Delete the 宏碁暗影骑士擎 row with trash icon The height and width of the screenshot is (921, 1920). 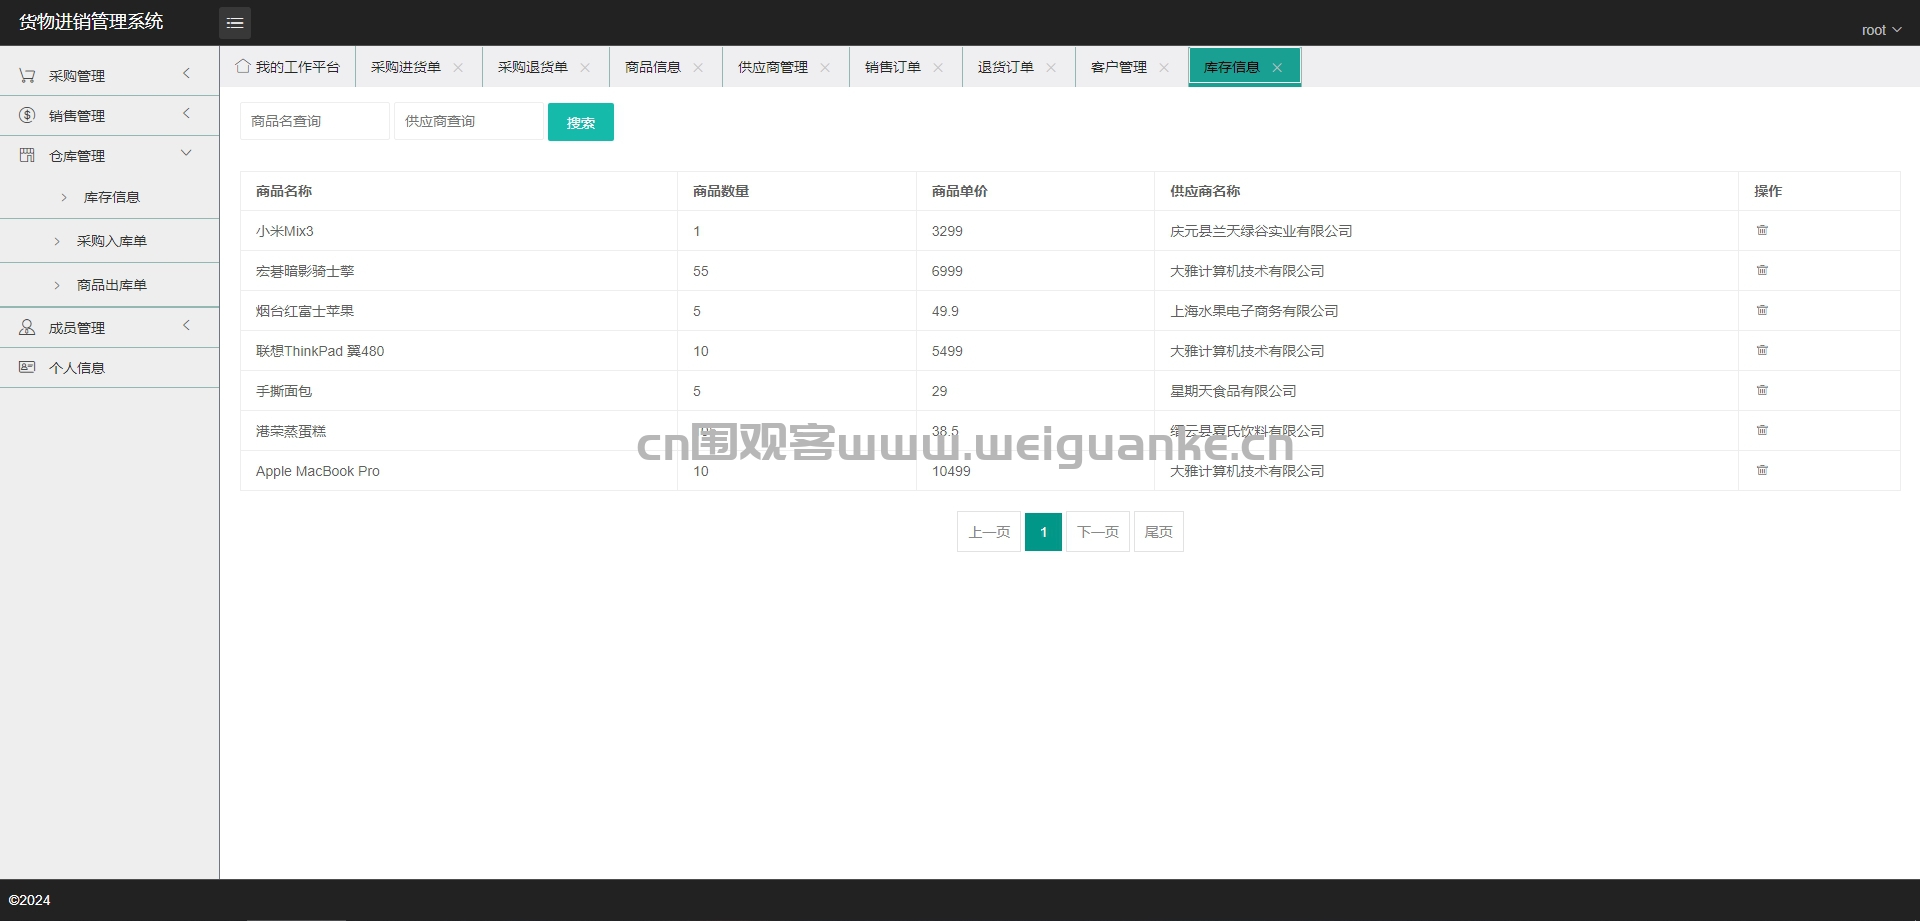tap(1762, 270)
